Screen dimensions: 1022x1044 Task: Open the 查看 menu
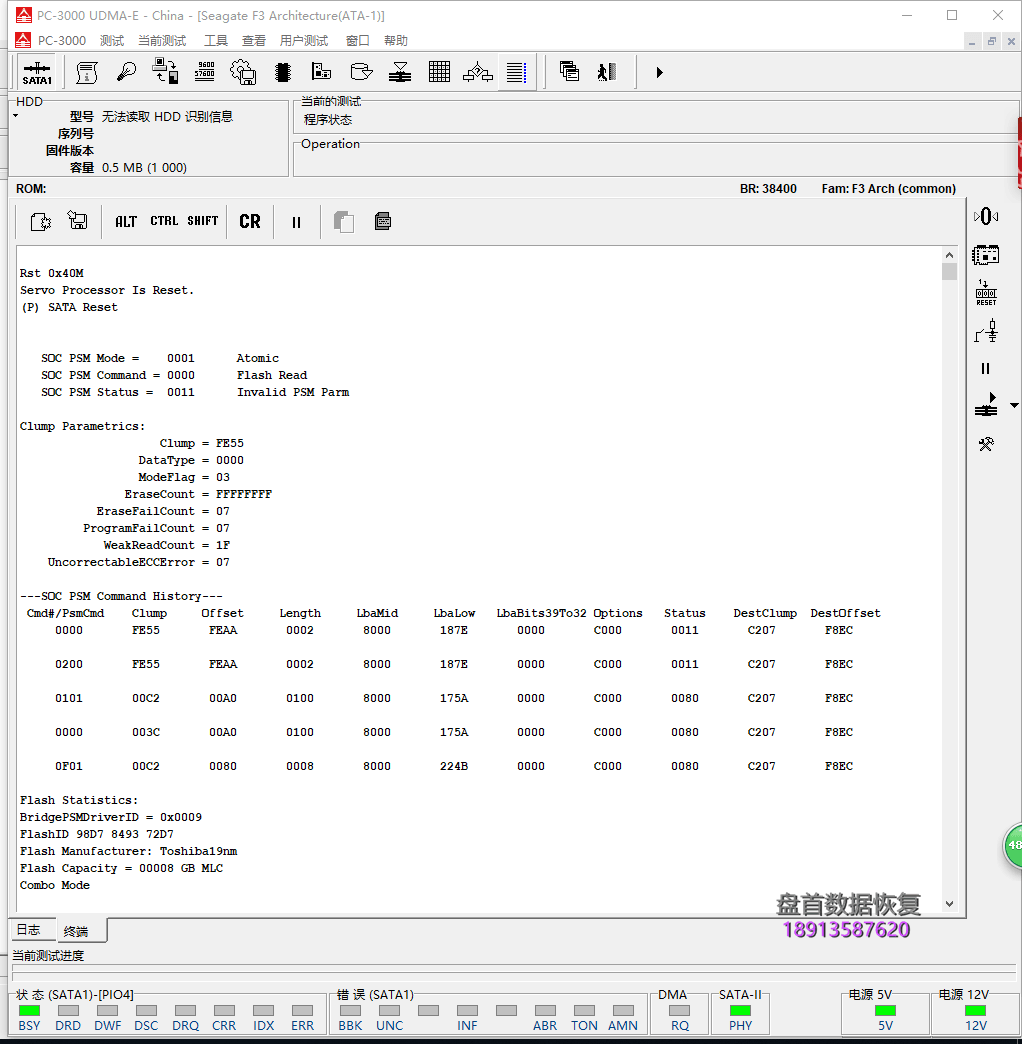tap(254, 41)
